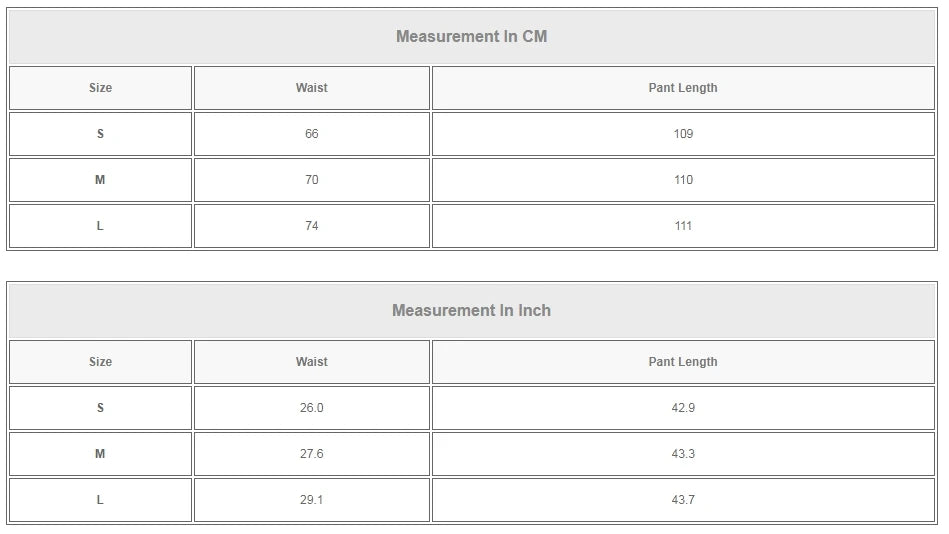949x534 pixels.
Task: Click the 29.1 inch waist cell
Action: point(311,500)
